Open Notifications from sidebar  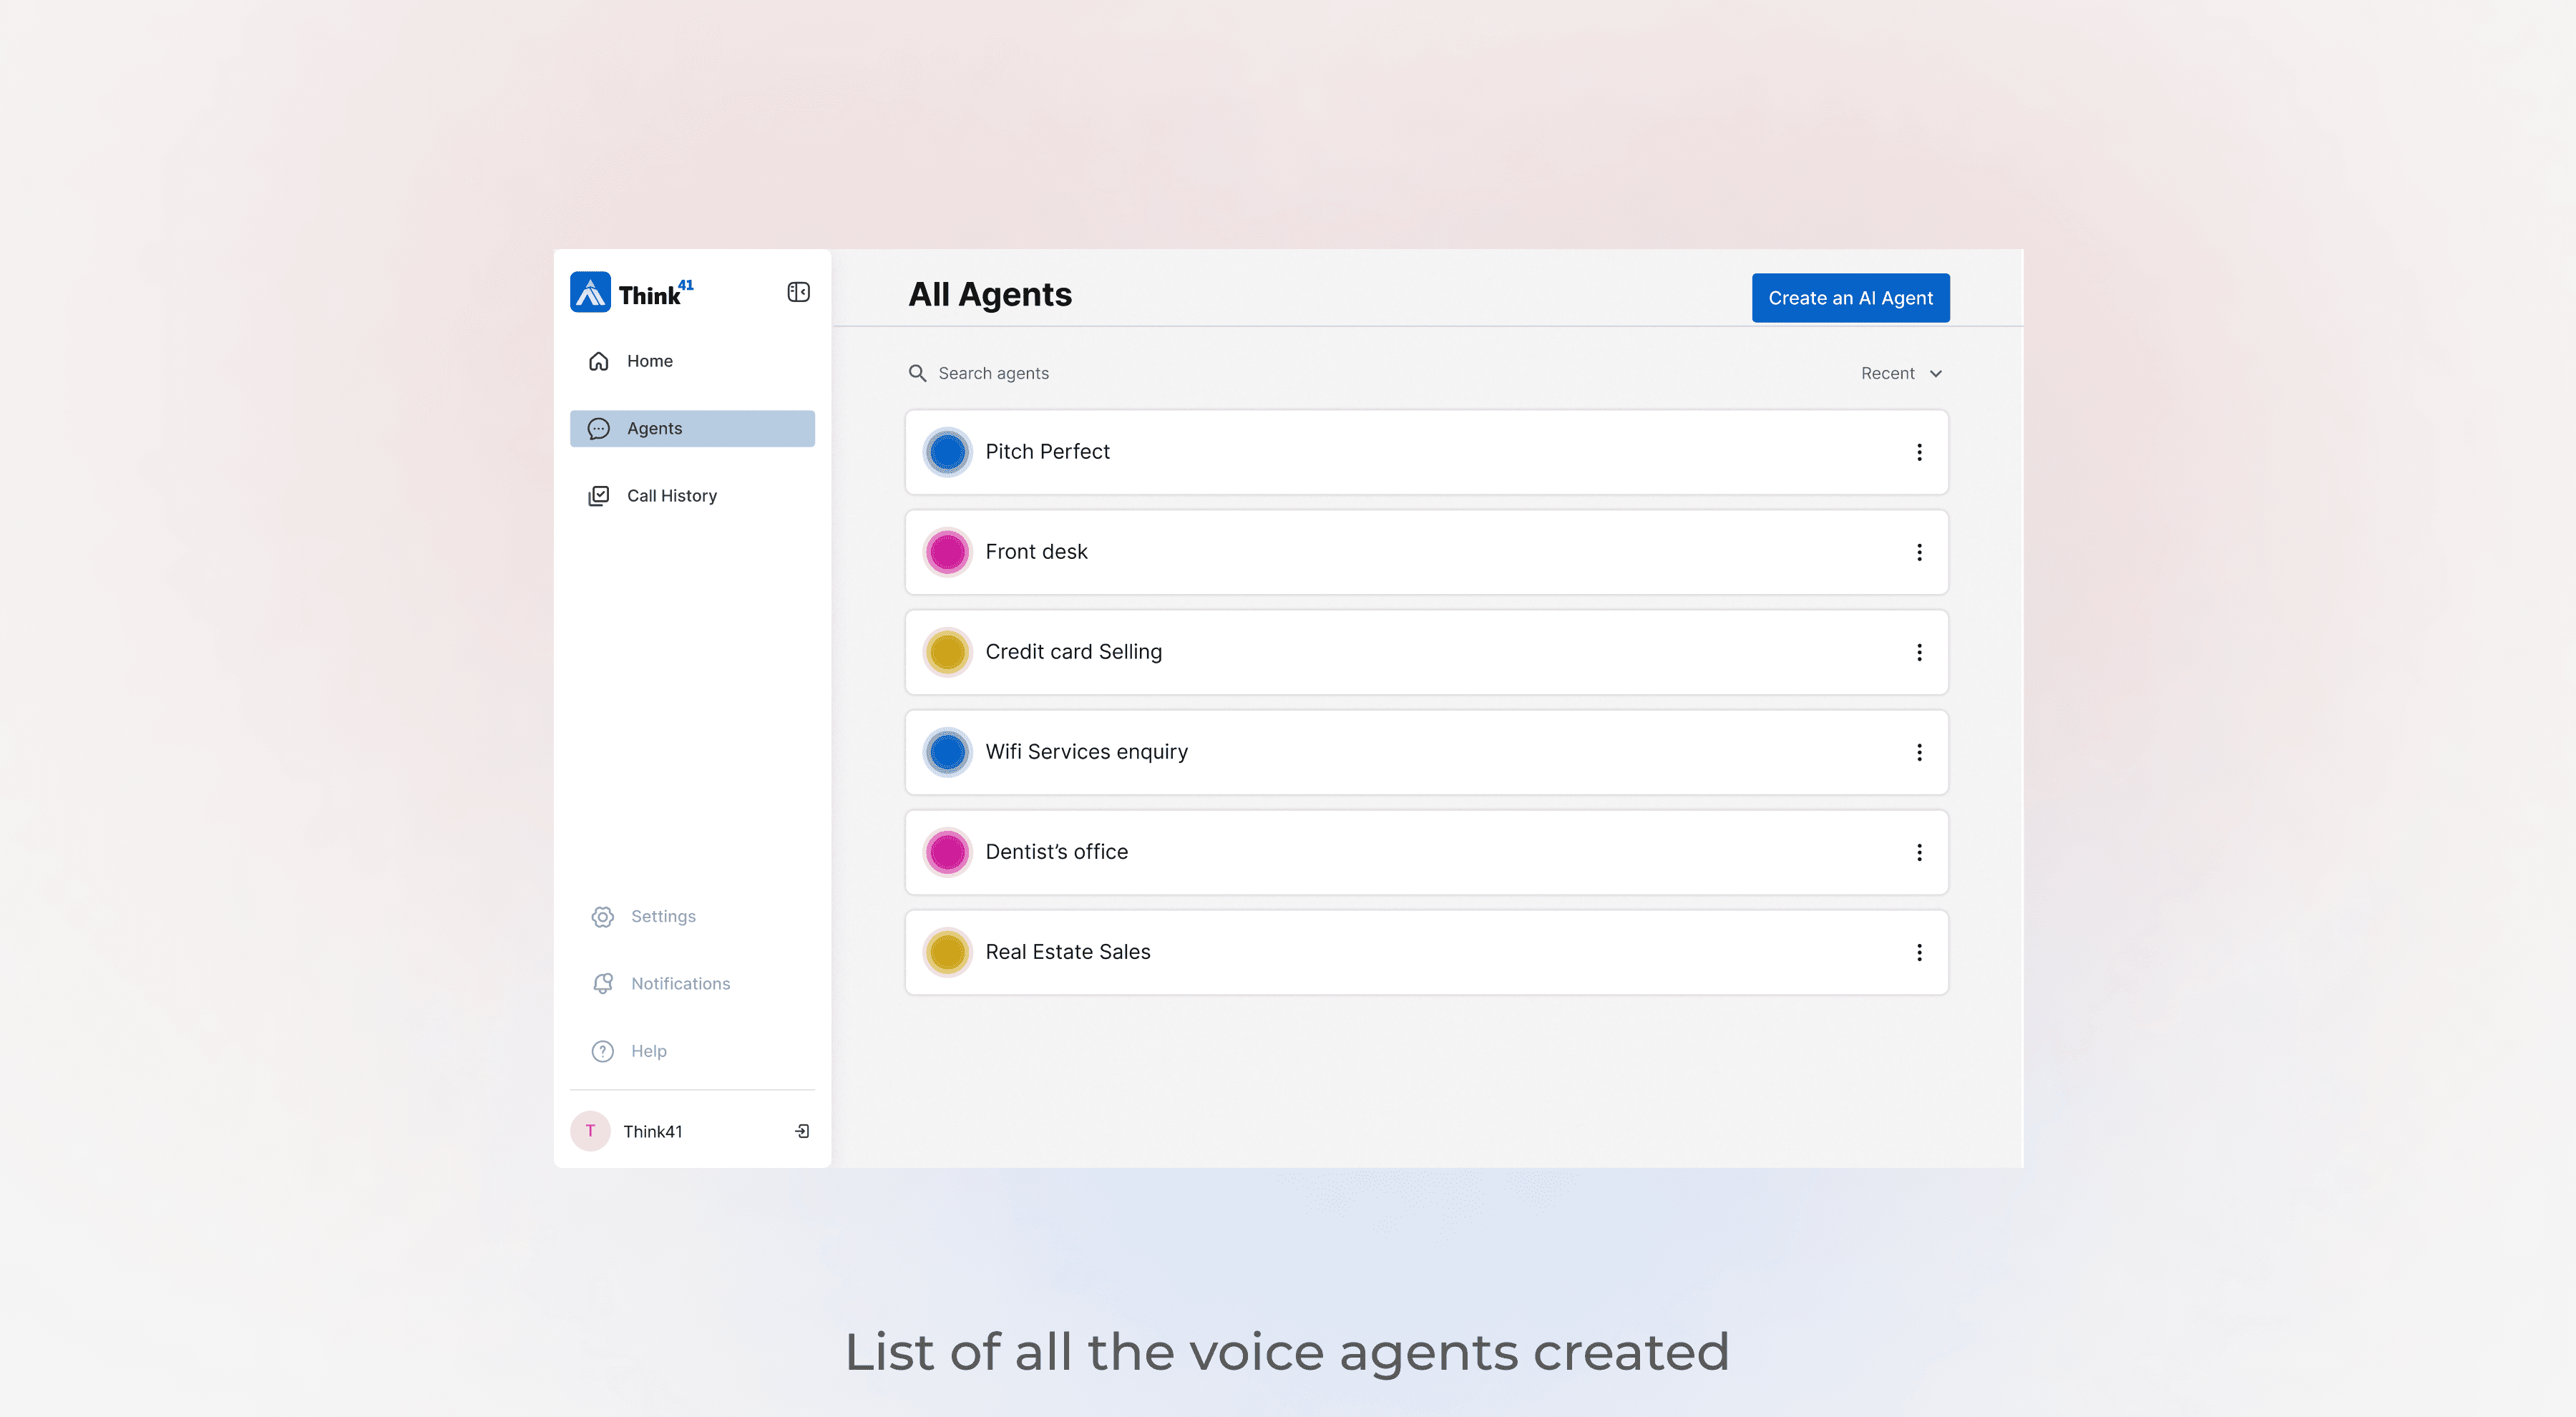tap(680, 984)
